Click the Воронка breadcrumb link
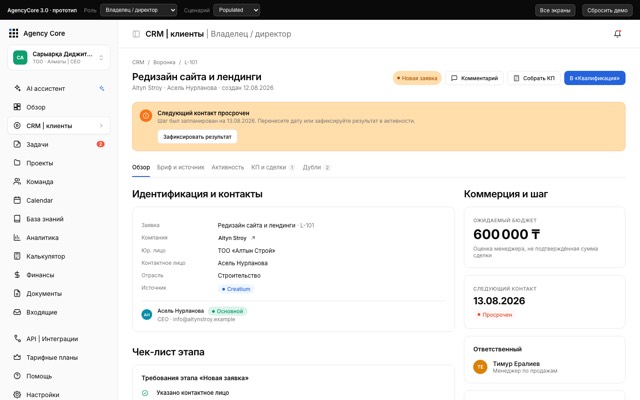640x400 pixels. point(164,62)
